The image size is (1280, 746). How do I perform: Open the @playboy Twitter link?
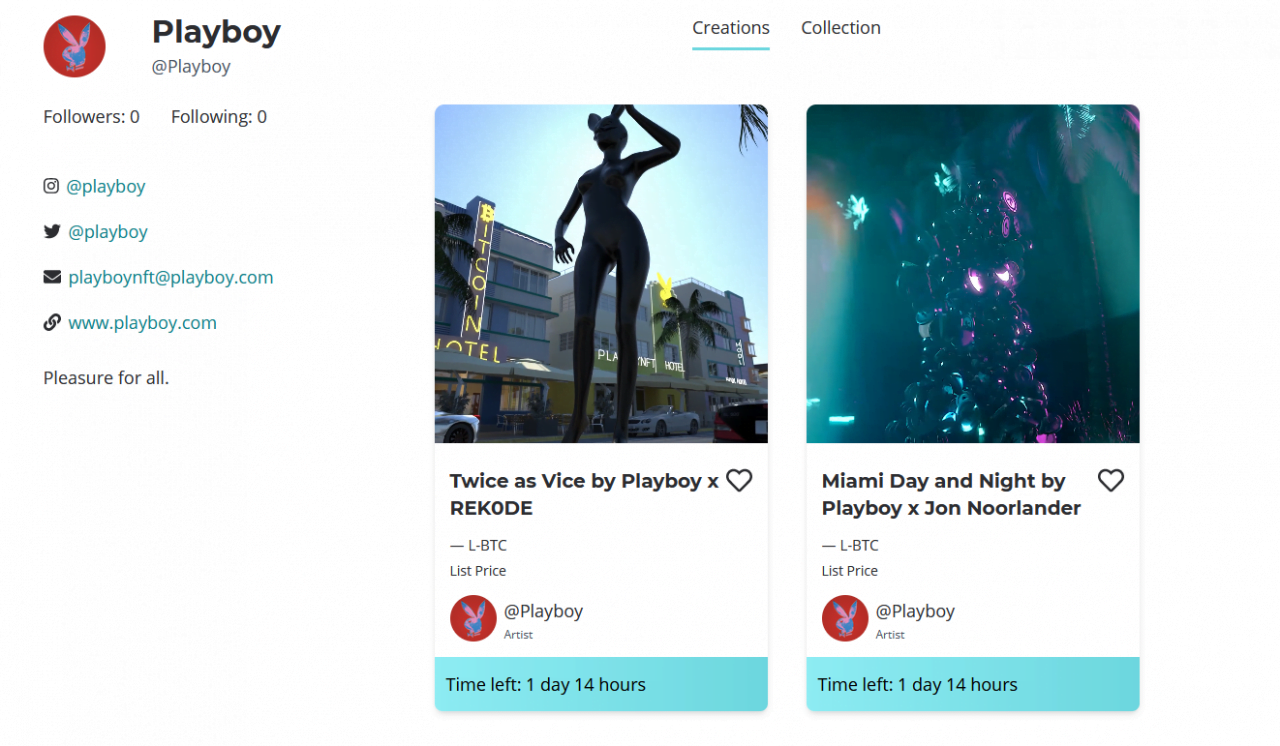click(108, 232)
